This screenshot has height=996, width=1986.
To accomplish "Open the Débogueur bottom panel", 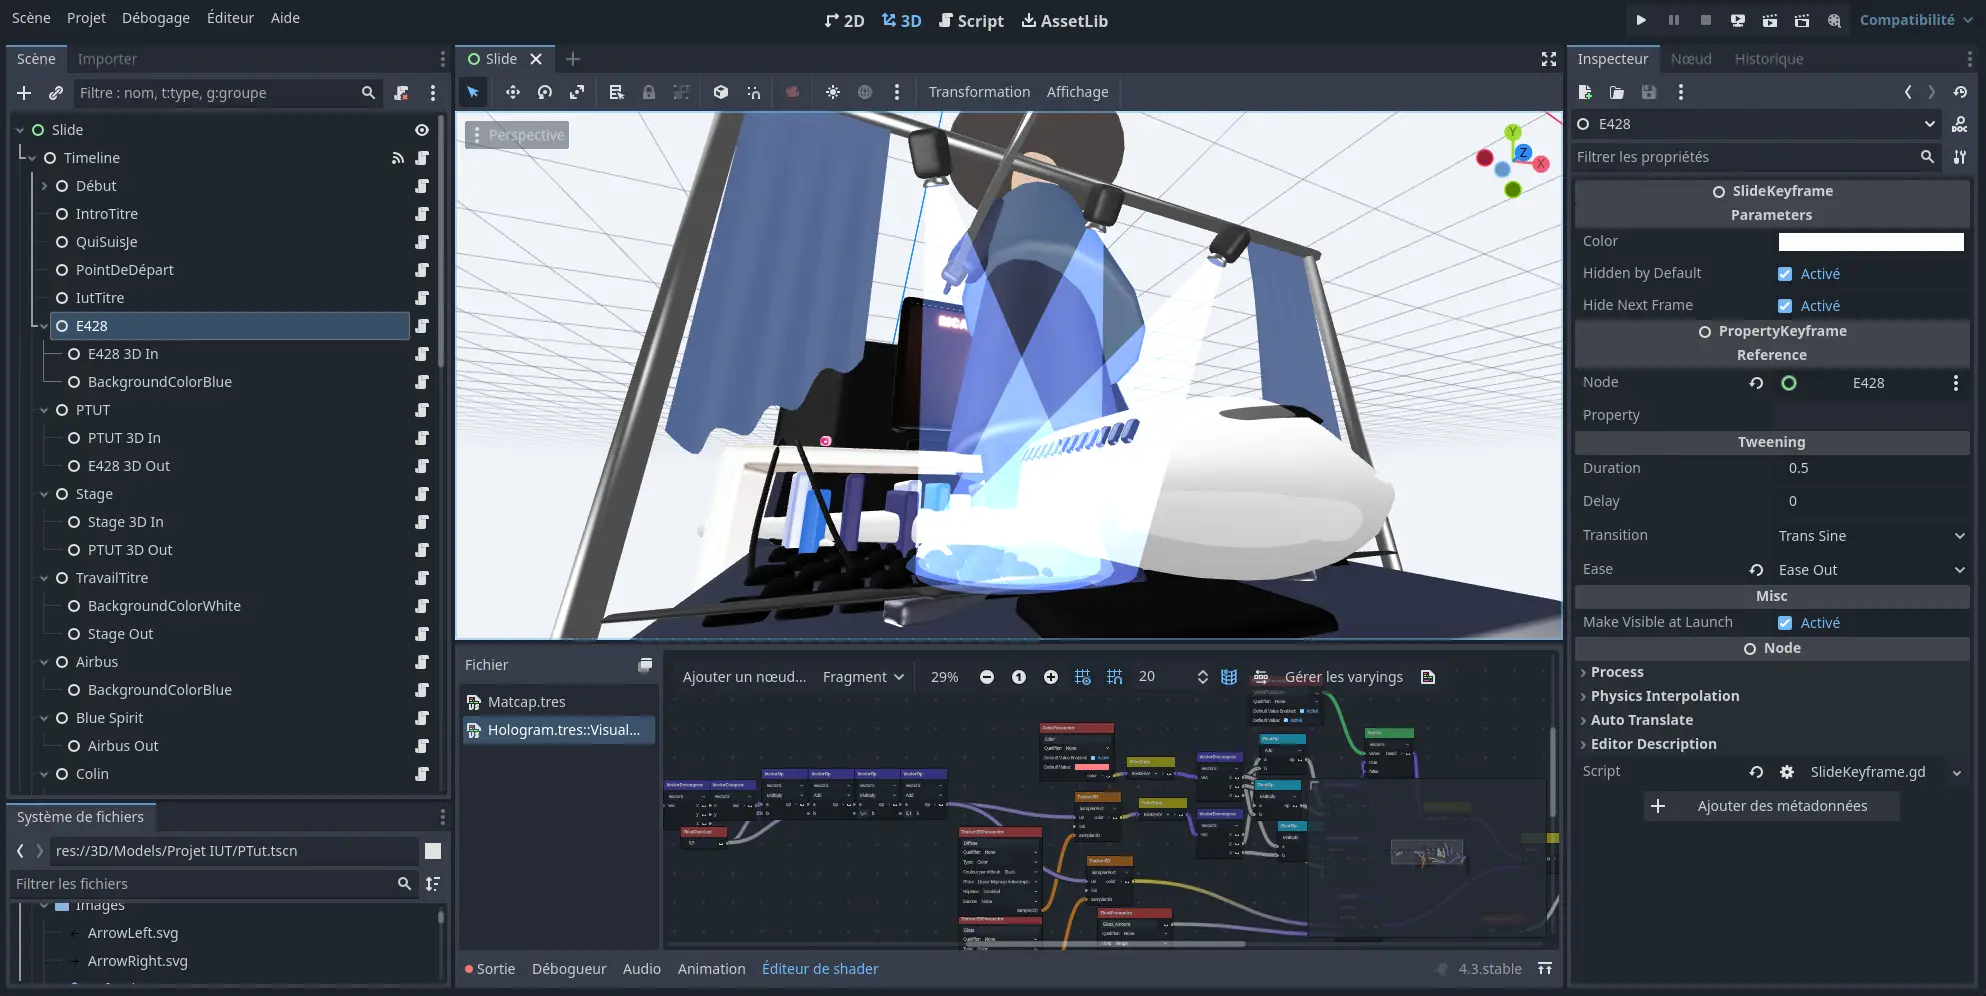I will [x=569, y=969].
